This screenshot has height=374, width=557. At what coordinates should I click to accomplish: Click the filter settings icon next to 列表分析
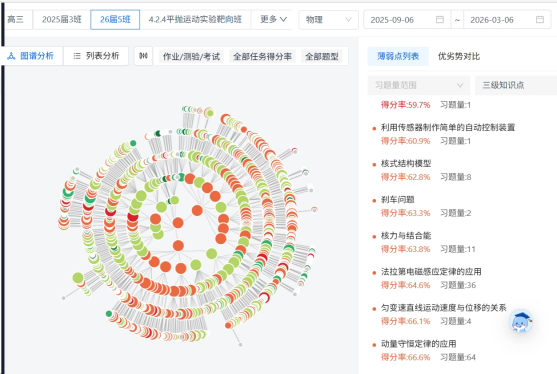coord(143,56)
